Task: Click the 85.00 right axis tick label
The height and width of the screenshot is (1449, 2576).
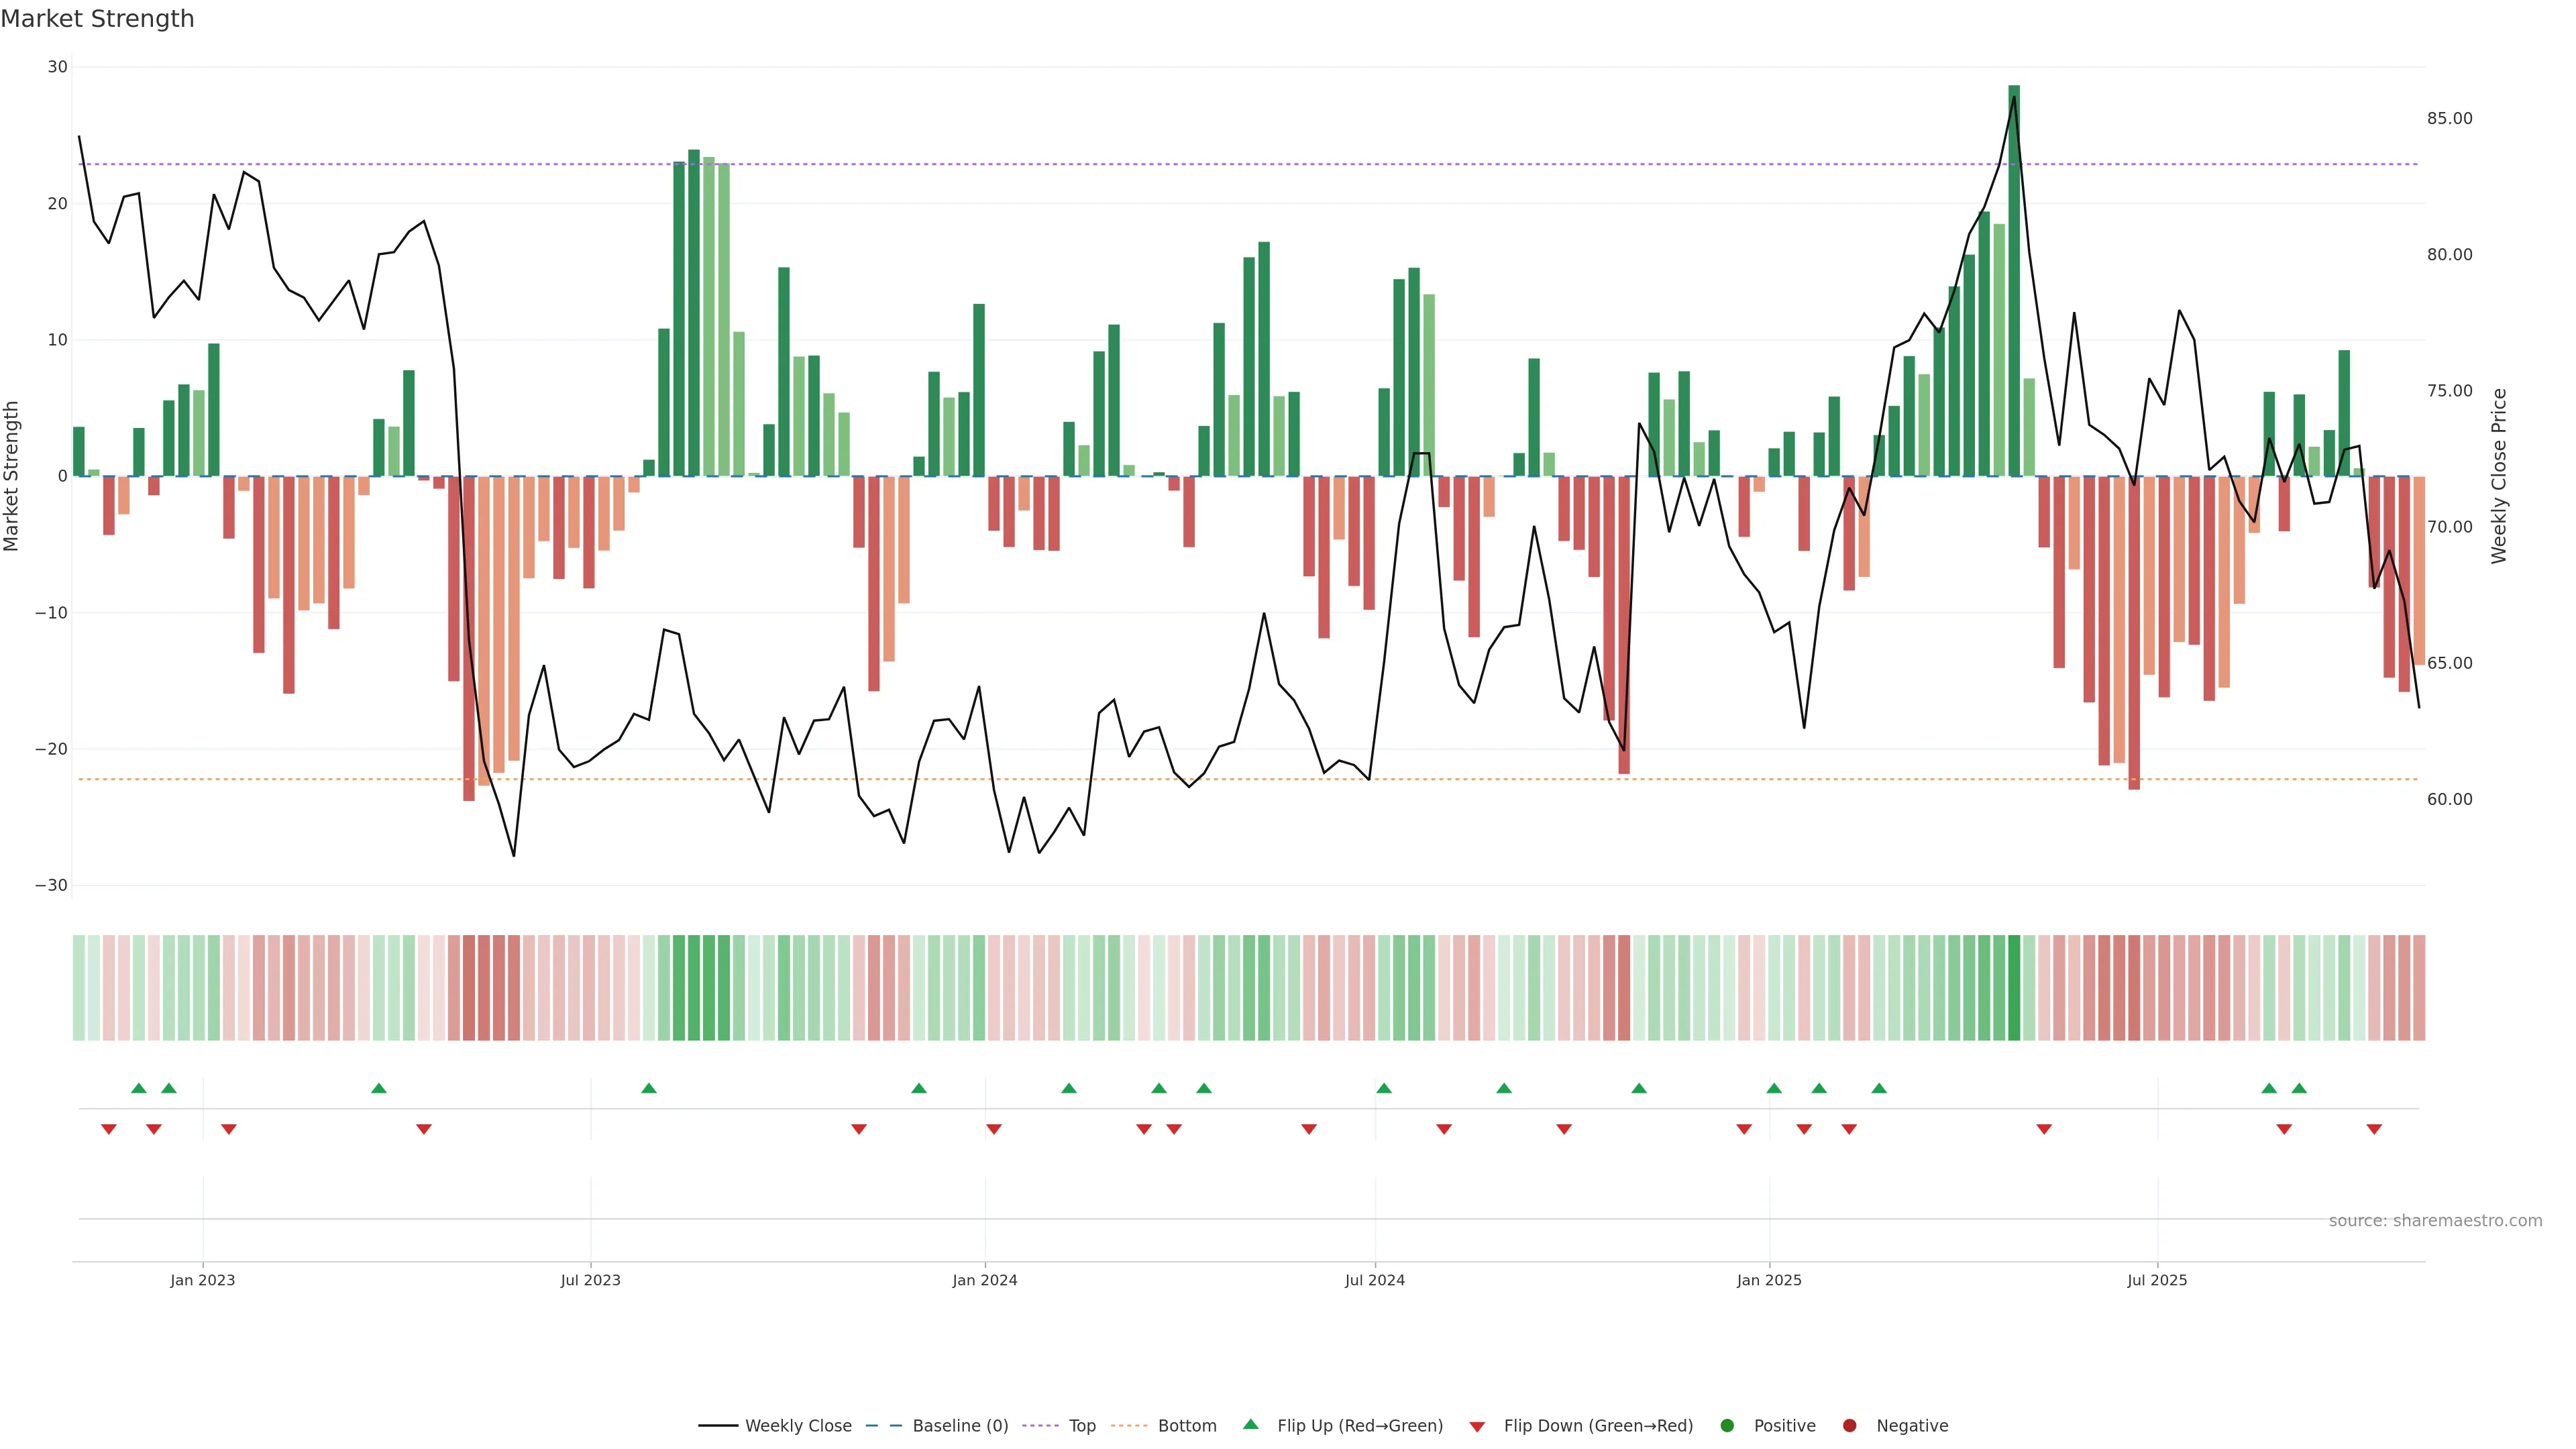Action: [x=2449, y=118]
